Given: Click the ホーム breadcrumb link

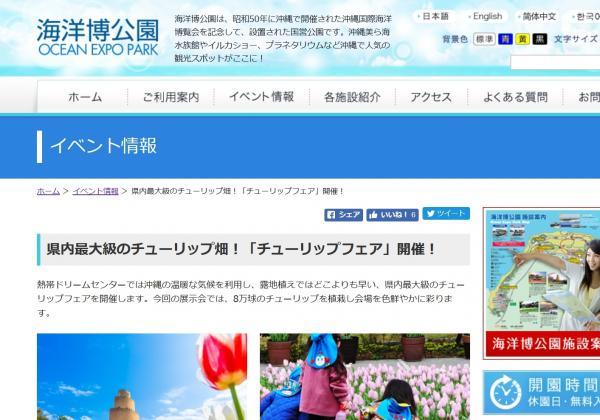Looking at the screenshot, I should pyautogui.click(x=48, y=191).
